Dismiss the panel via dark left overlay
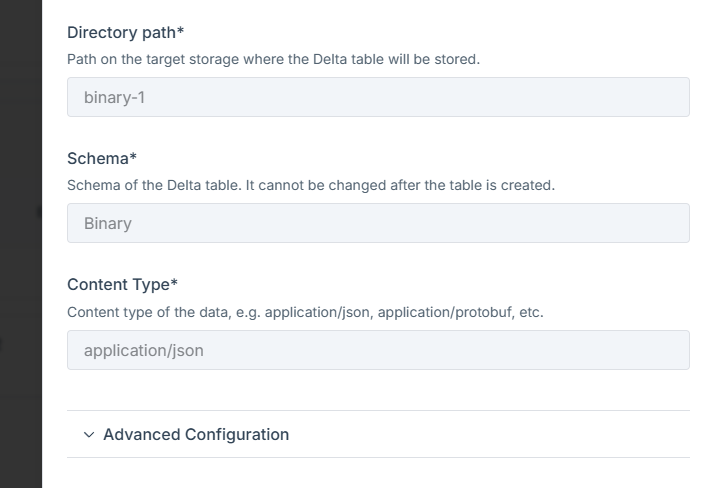The height and width of the screenshot is (488, 703). 21,244
